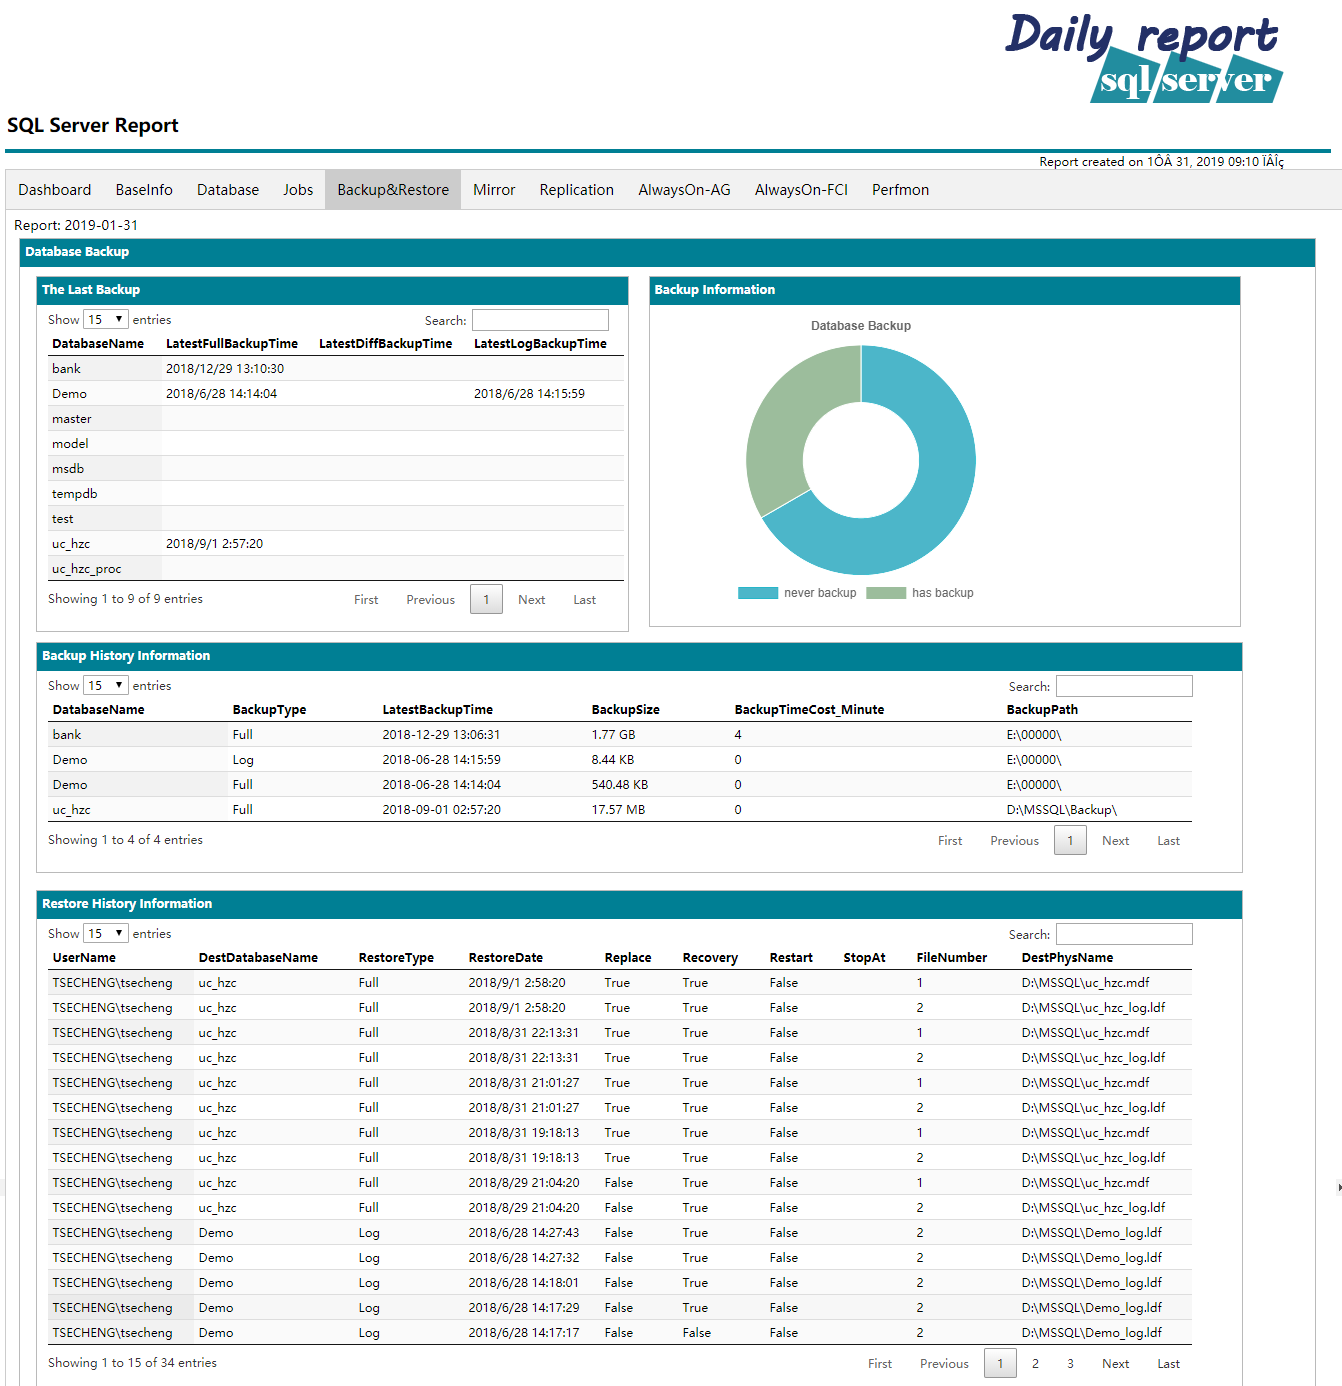Sort Restore History by DestDatabaseName column
The image size is (1342, 1386).
click(258, 958)
